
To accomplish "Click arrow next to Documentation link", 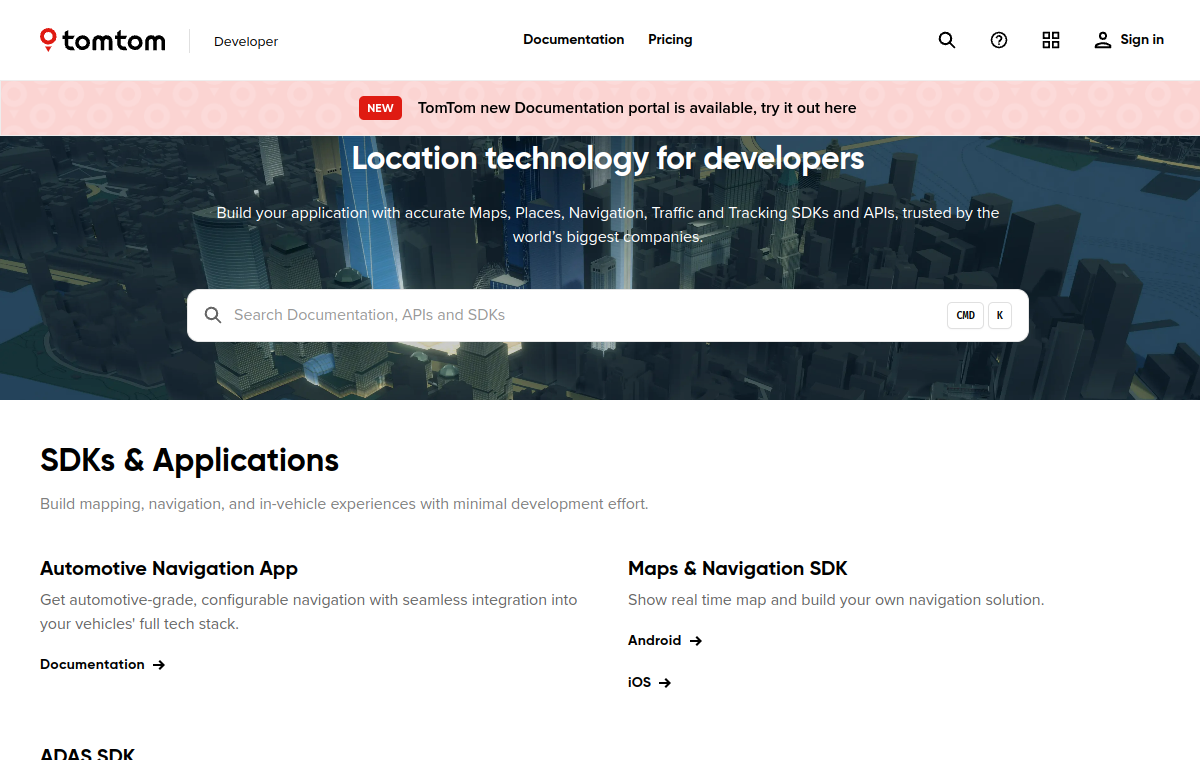I will pos(159,665).
